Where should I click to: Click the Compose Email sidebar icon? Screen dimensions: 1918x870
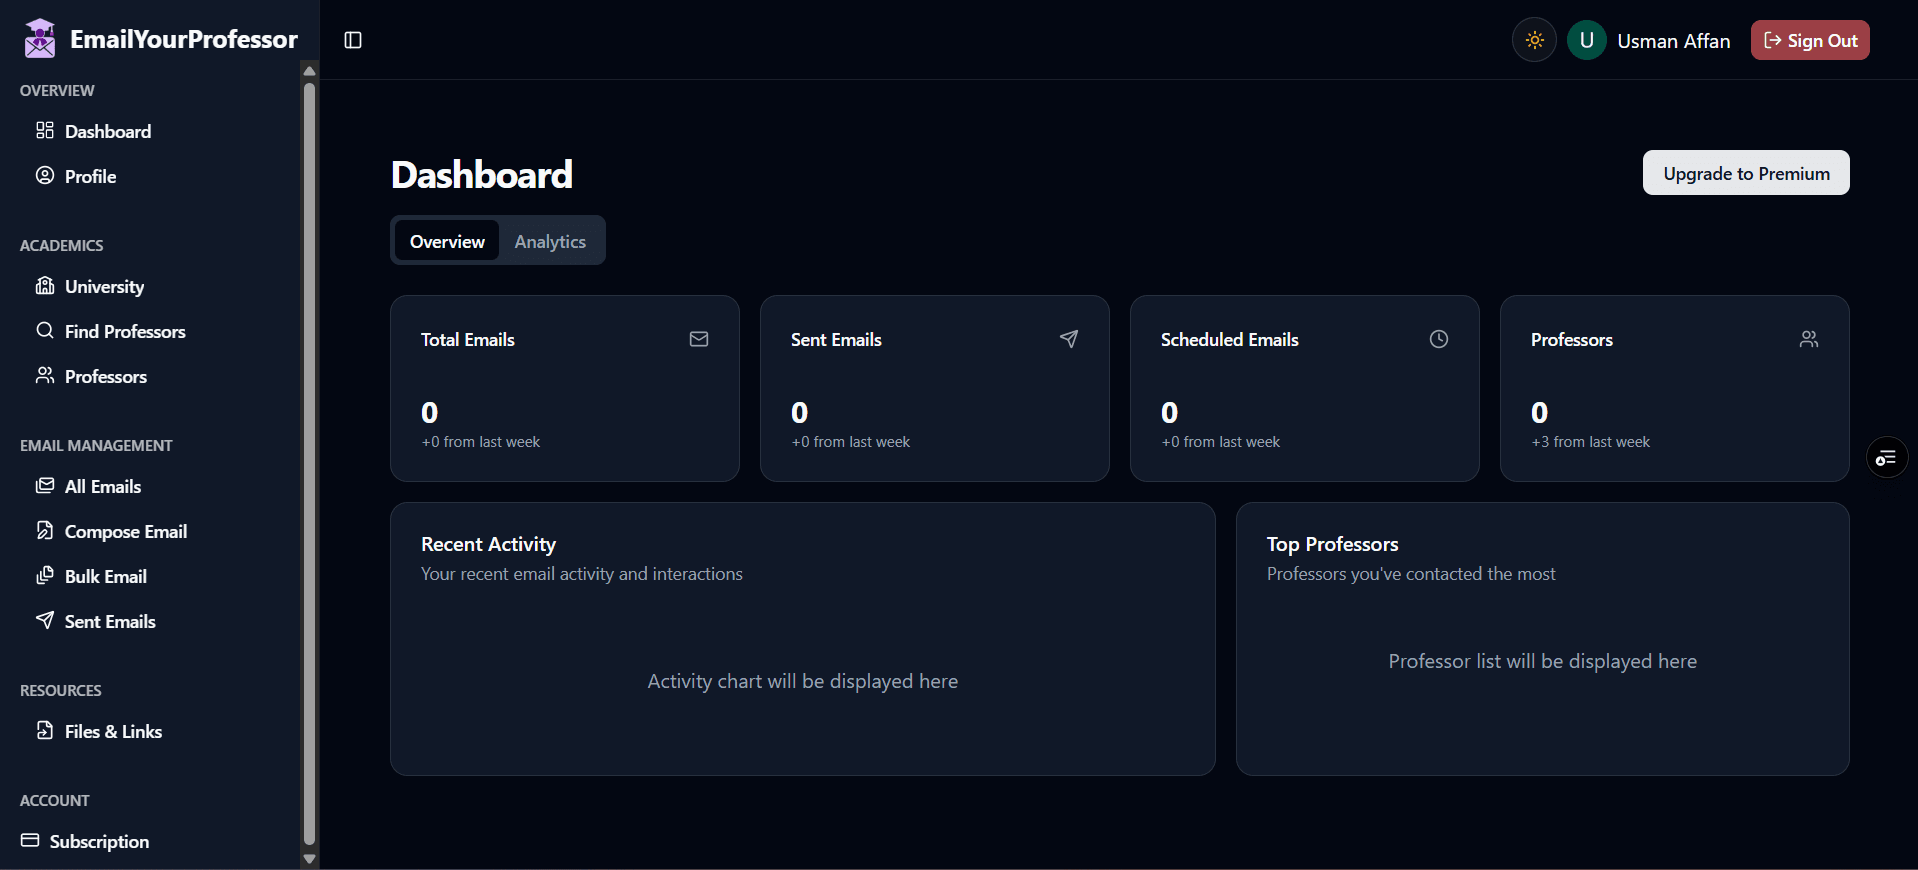tap(45, 531)
